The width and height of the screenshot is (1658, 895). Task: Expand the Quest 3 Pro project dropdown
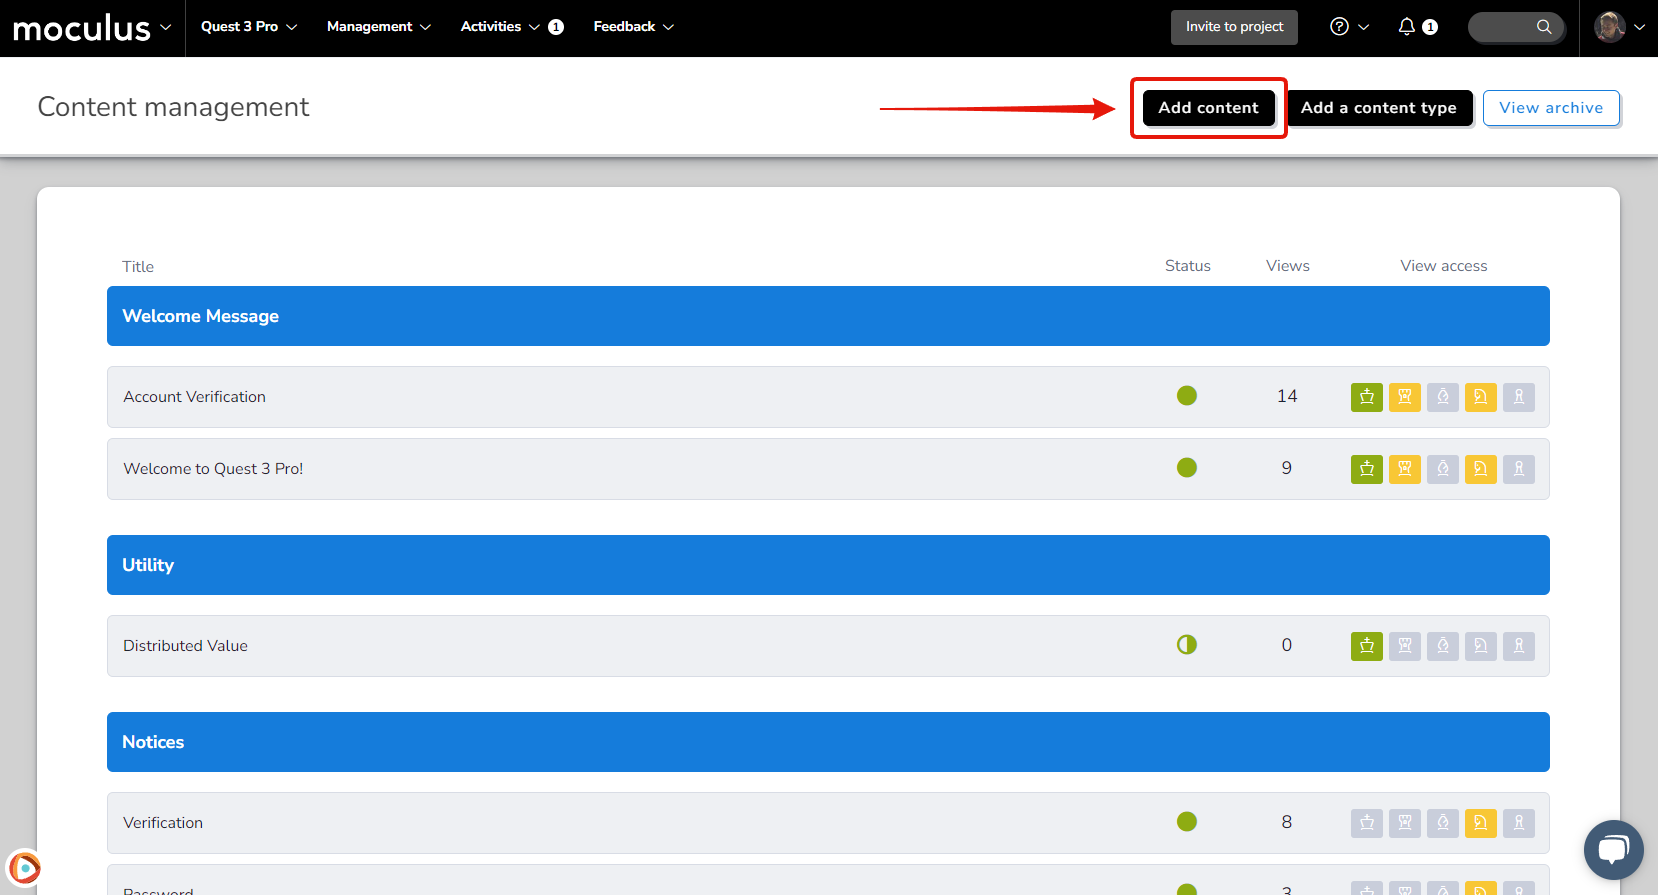point(249,27)
